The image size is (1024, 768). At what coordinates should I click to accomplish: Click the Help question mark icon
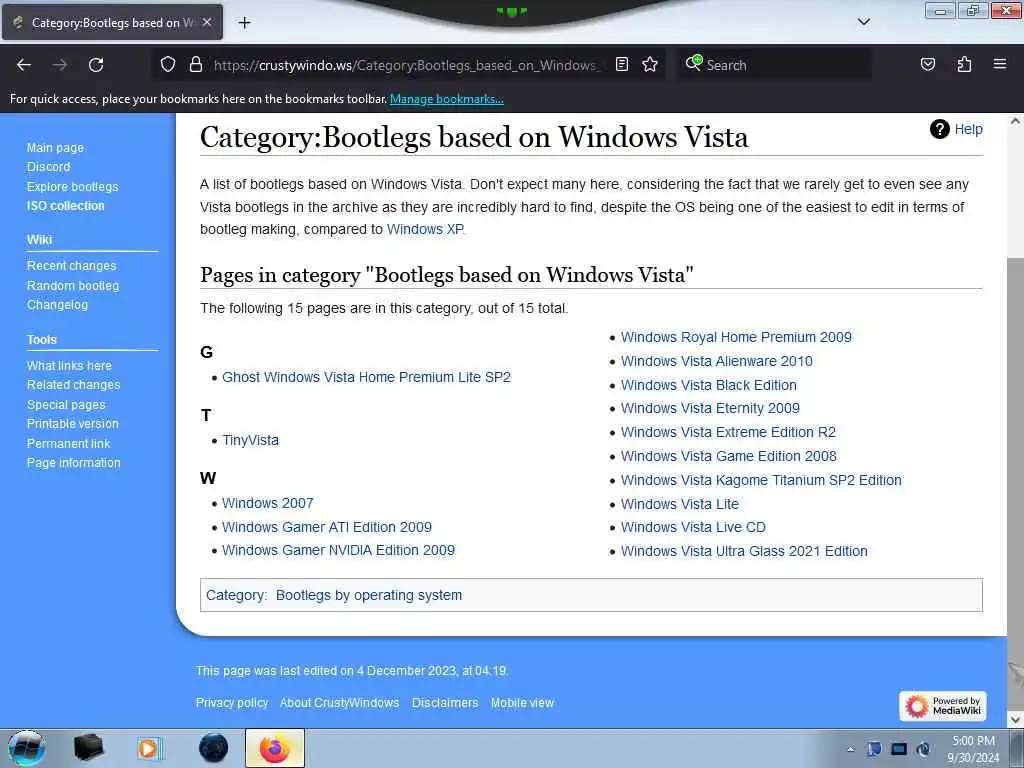coord(939,129)
